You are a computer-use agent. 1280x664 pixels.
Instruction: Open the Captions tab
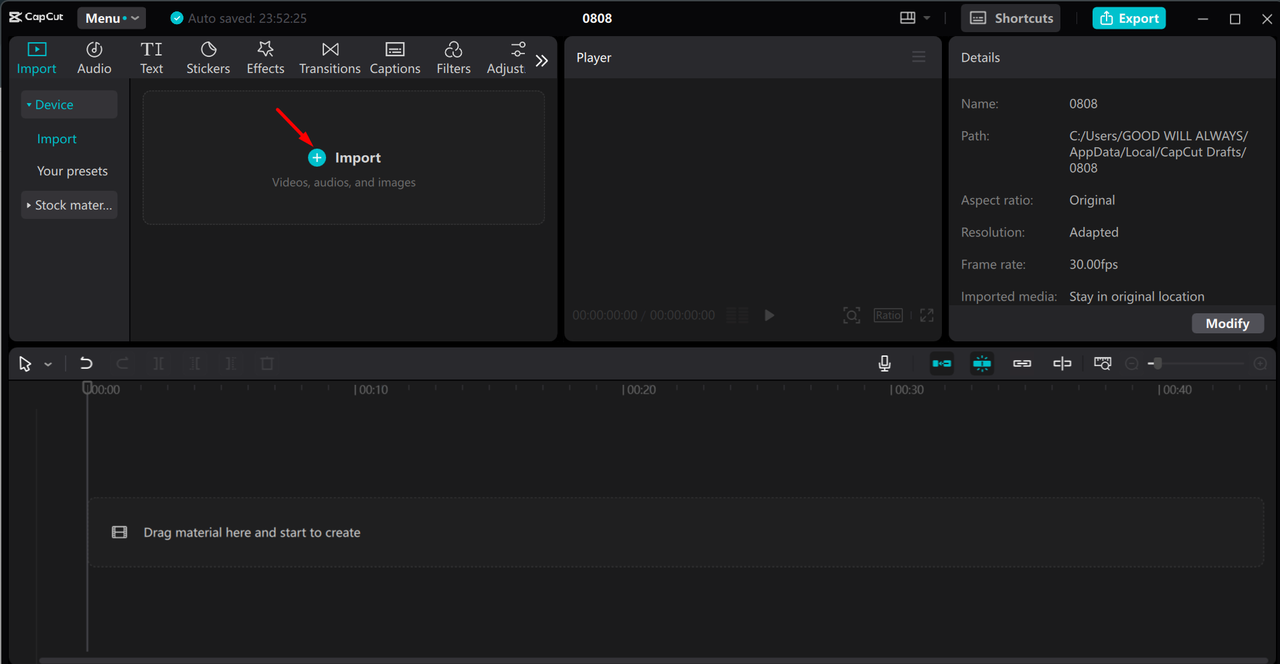[395, 58]
